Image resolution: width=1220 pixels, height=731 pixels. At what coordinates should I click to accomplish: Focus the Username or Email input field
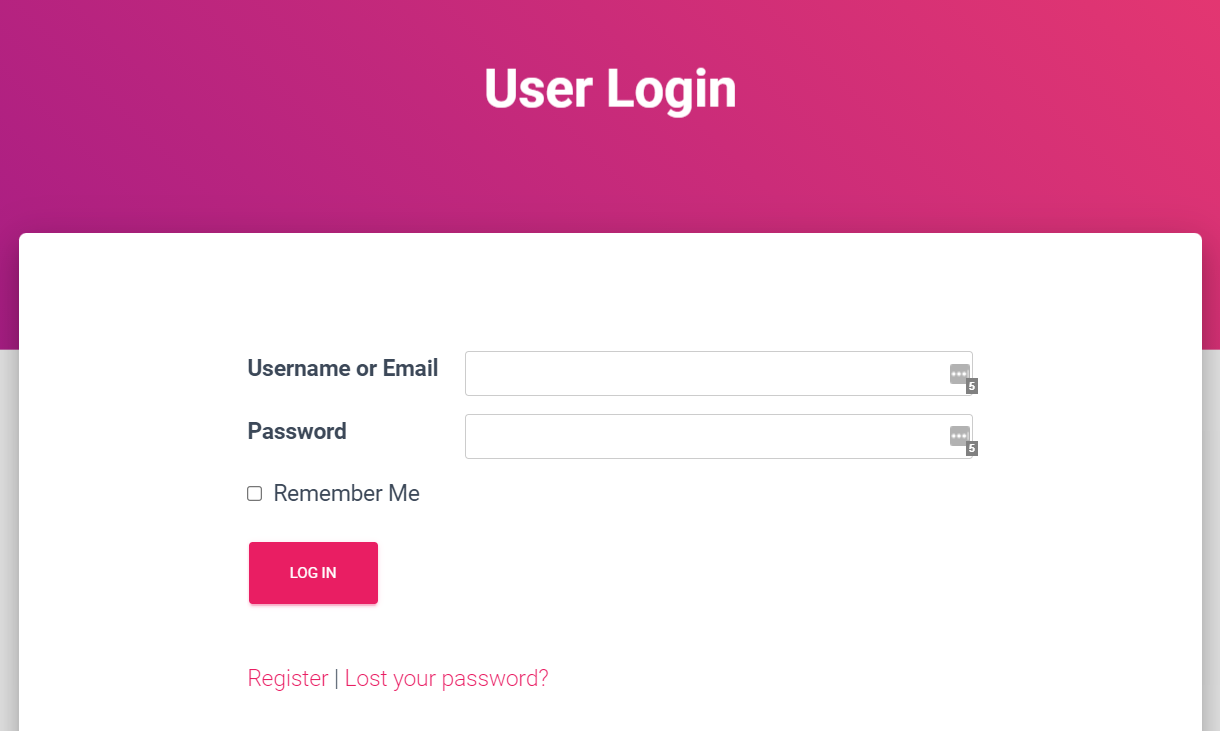pos(700,374)
